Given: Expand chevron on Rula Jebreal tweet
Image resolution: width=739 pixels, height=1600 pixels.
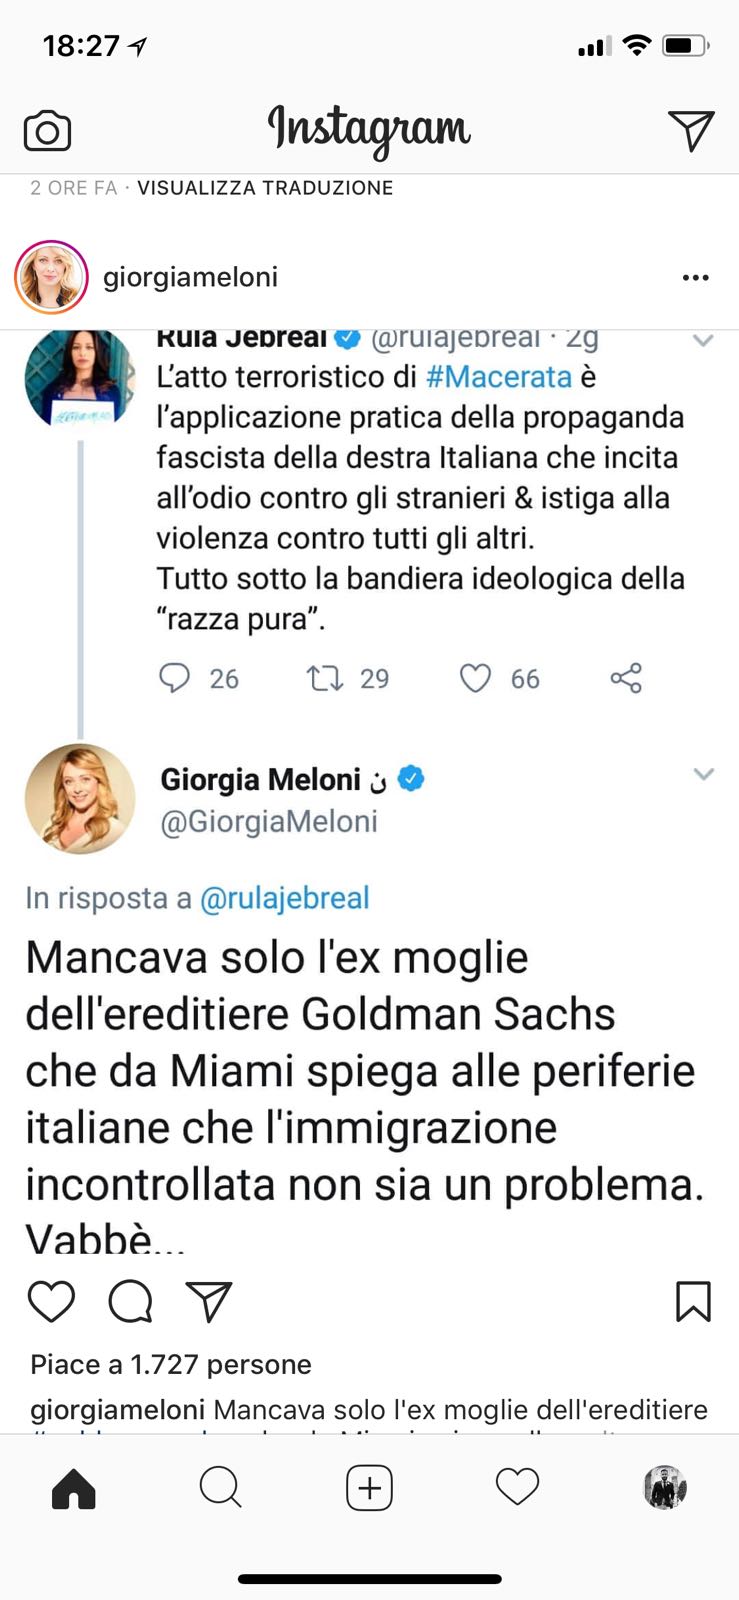Looking at the screenshot, I should click(703, 341).
